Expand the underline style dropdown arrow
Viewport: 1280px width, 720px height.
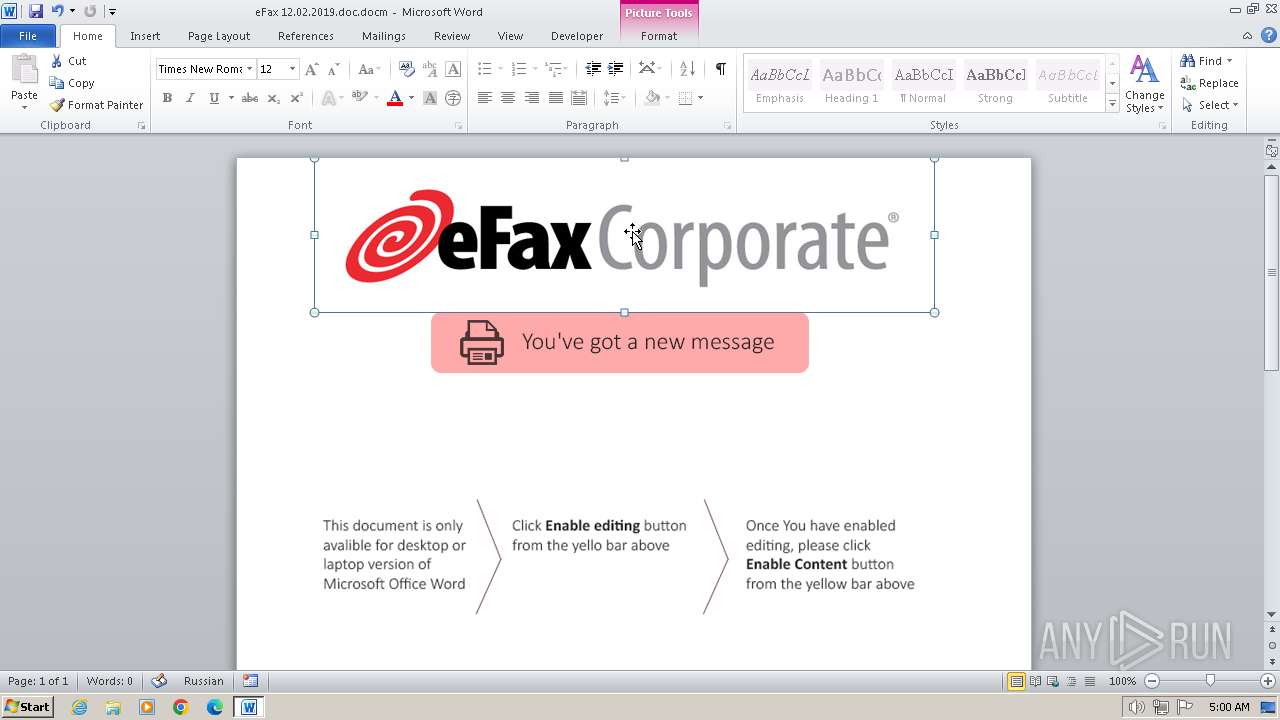[x=231, y=98]
